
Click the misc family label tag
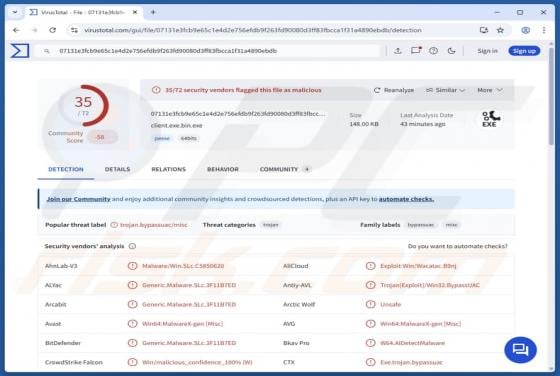[x=451, y=225]
